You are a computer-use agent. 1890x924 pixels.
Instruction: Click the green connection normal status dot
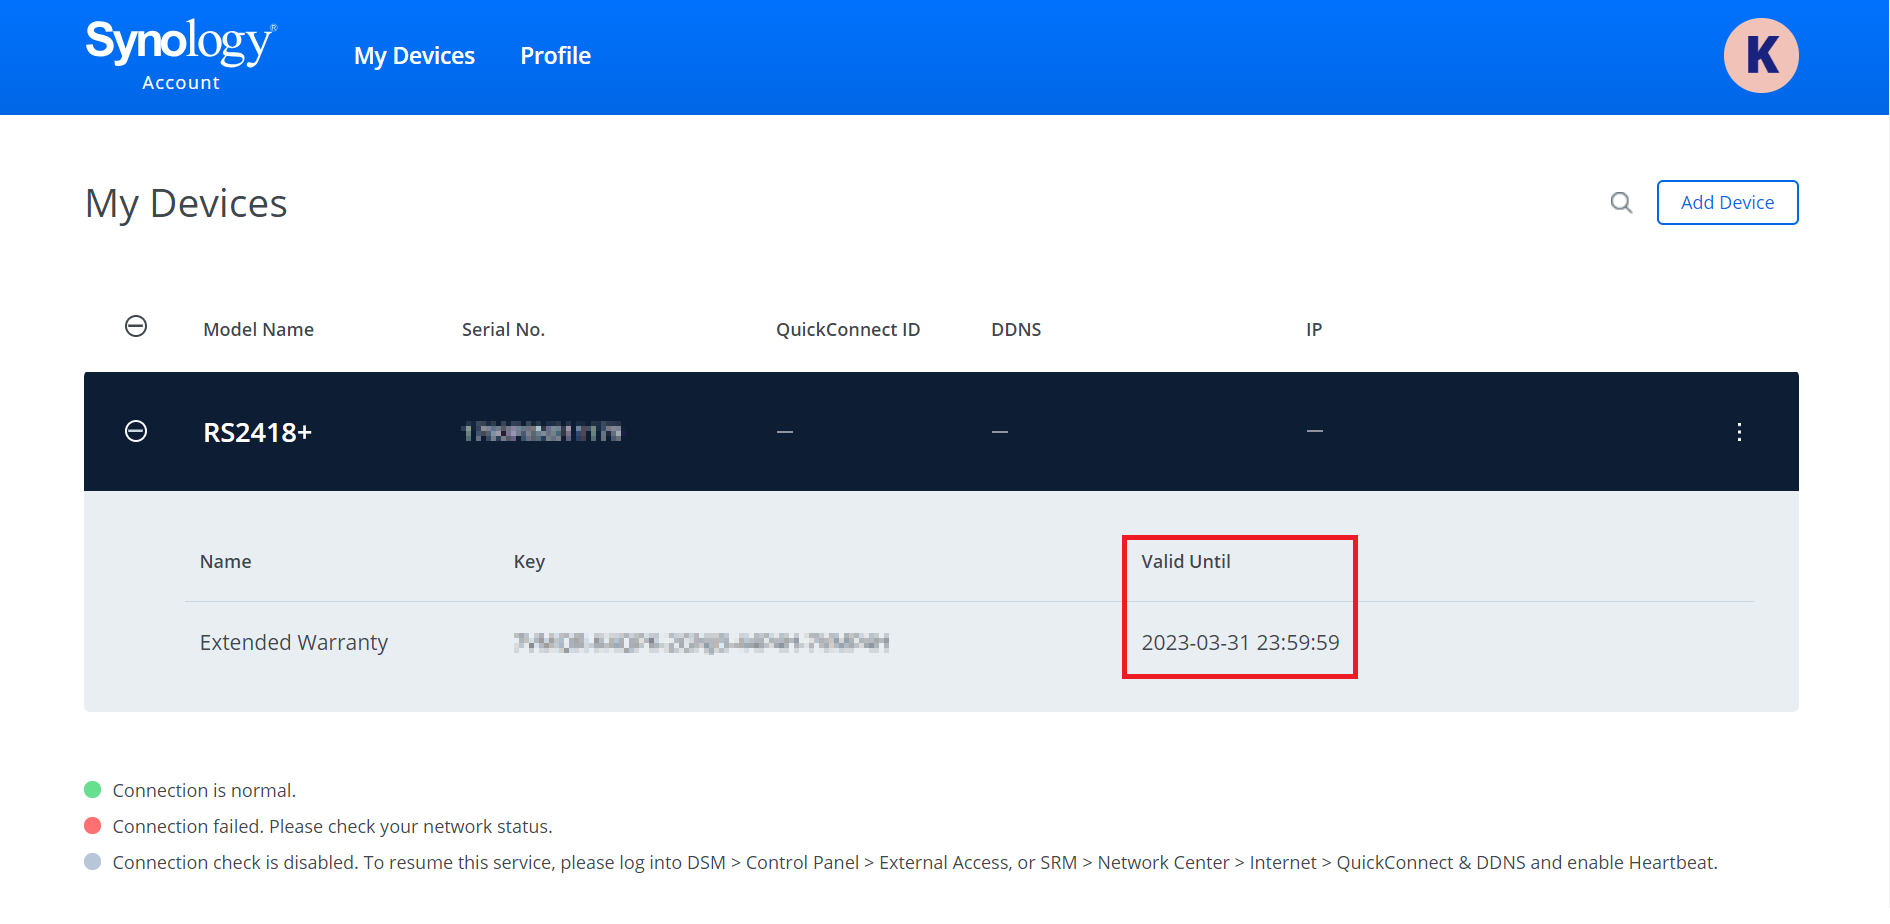[93, 790]
